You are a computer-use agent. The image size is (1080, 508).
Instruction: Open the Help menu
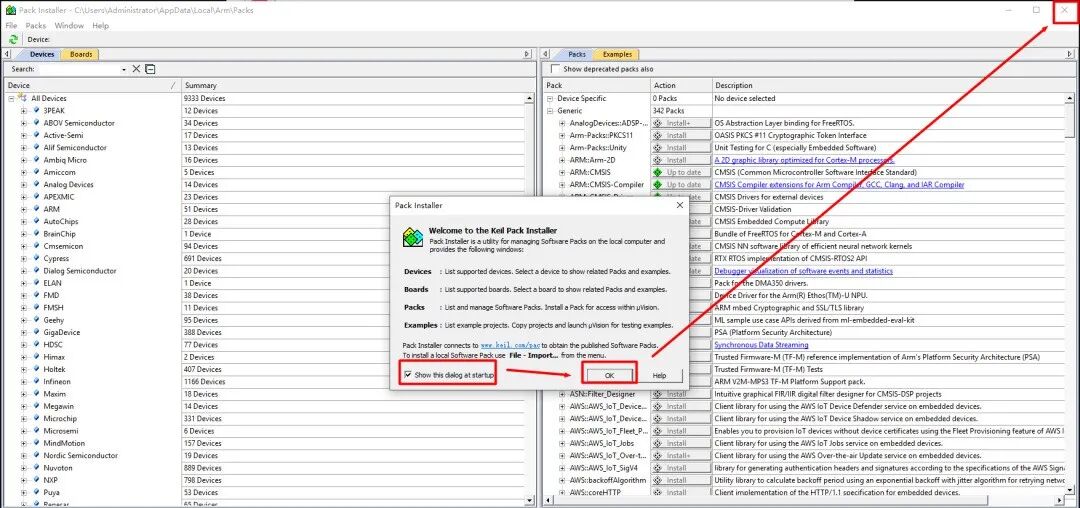click(101, 25)
